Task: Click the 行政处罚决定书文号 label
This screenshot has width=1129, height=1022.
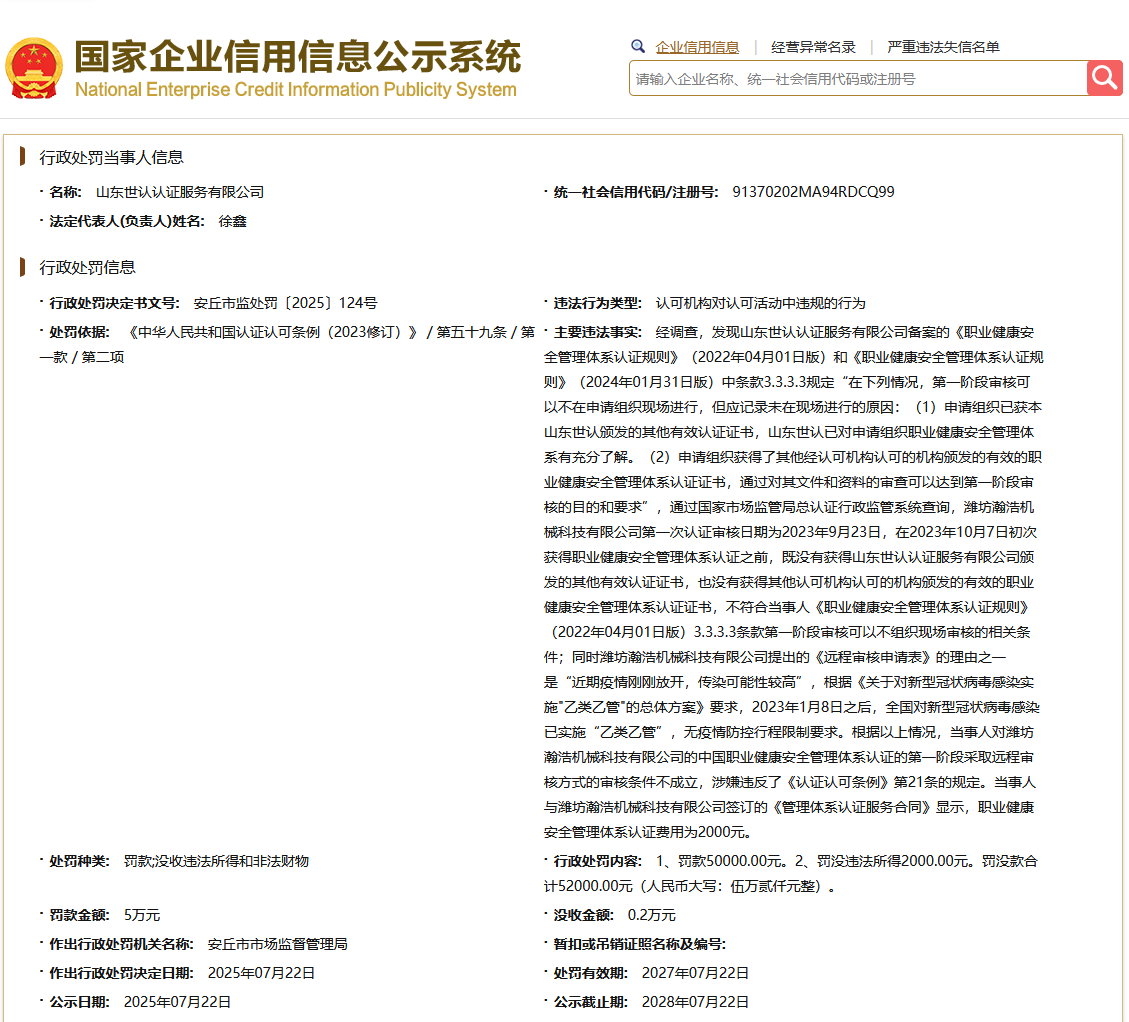Action: click(114, 303)
